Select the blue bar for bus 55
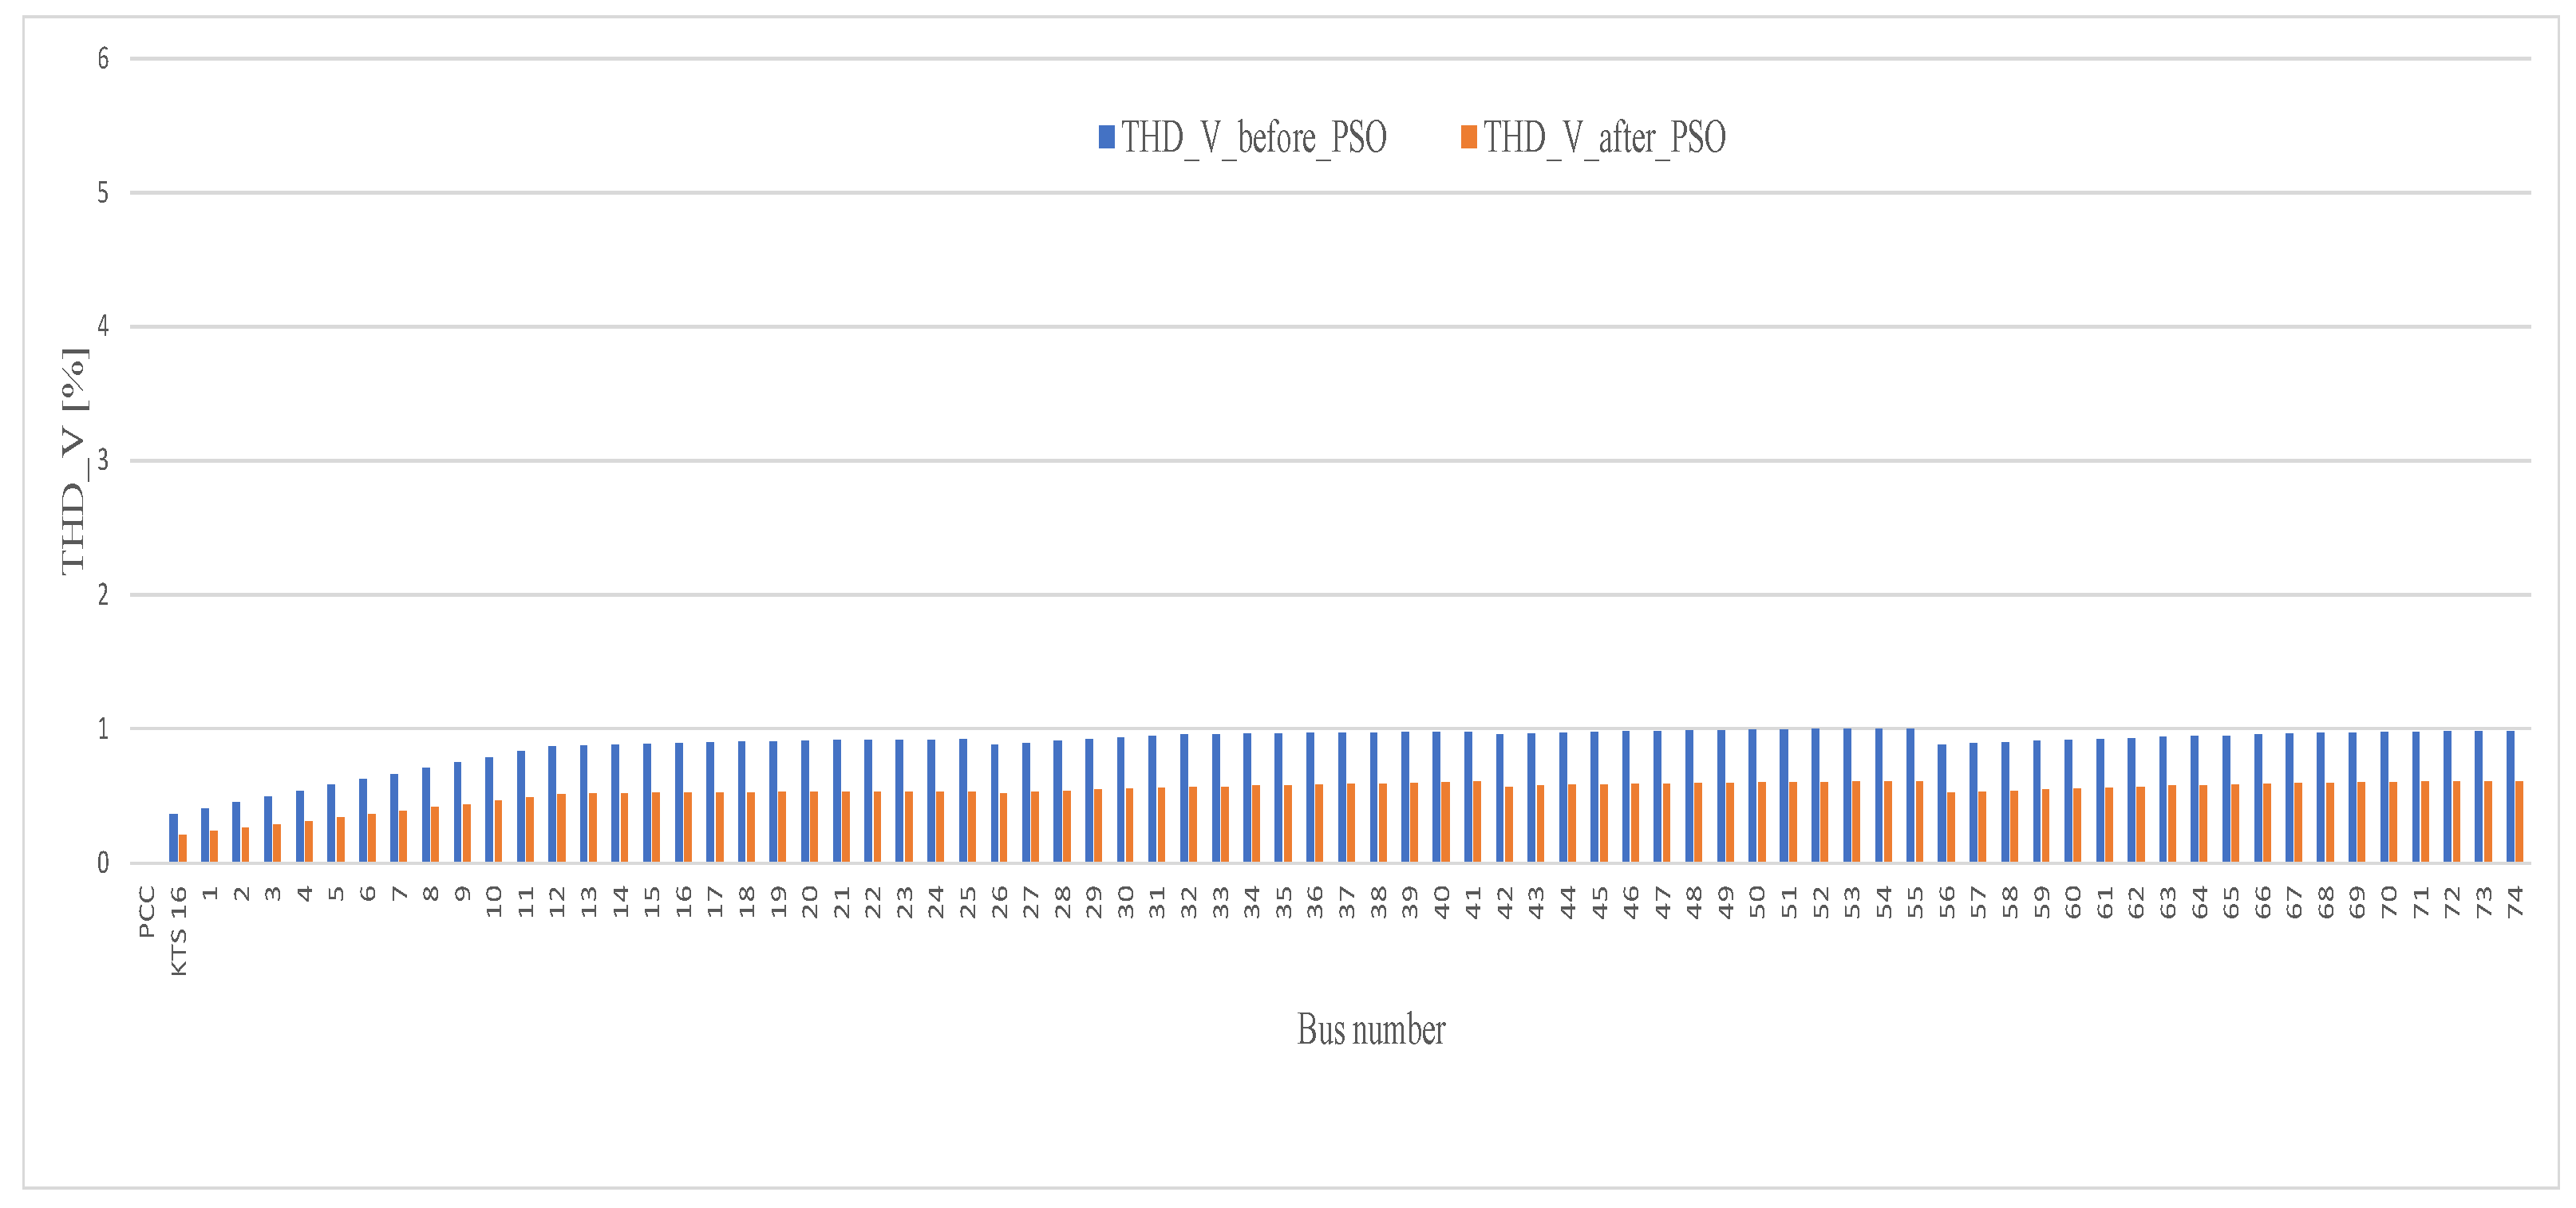 click(1910, 796)
